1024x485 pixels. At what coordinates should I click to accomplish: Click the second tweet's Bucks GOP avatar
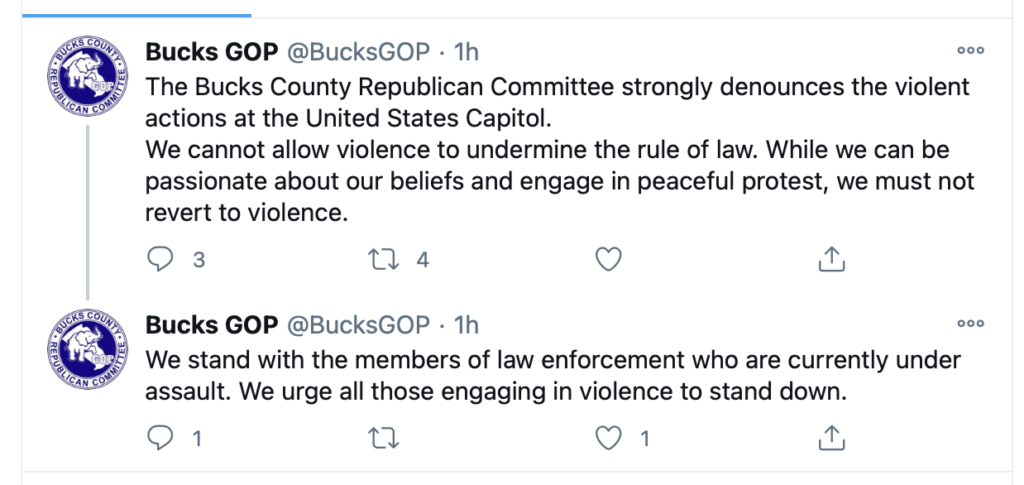point(88,350)
